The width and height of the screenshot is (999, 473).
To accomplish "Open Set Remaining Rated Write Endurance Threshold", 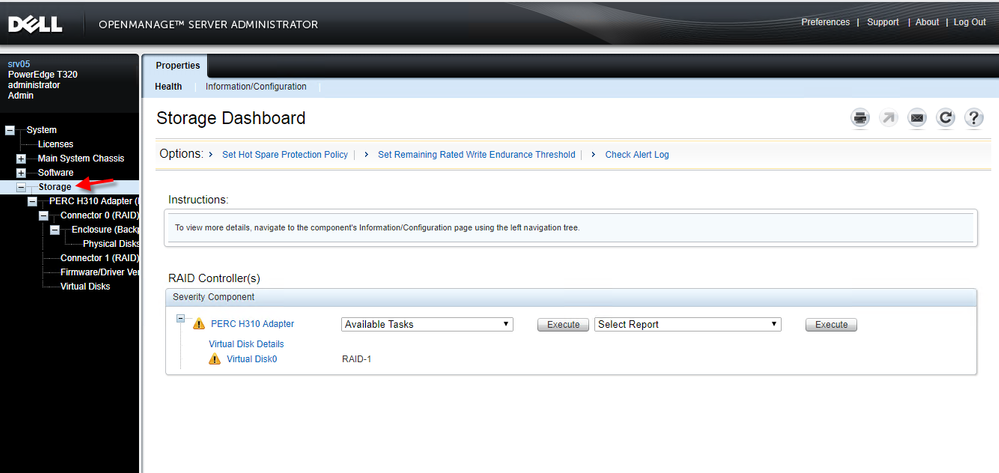I will pyautogui.click(x=477, y=155).
